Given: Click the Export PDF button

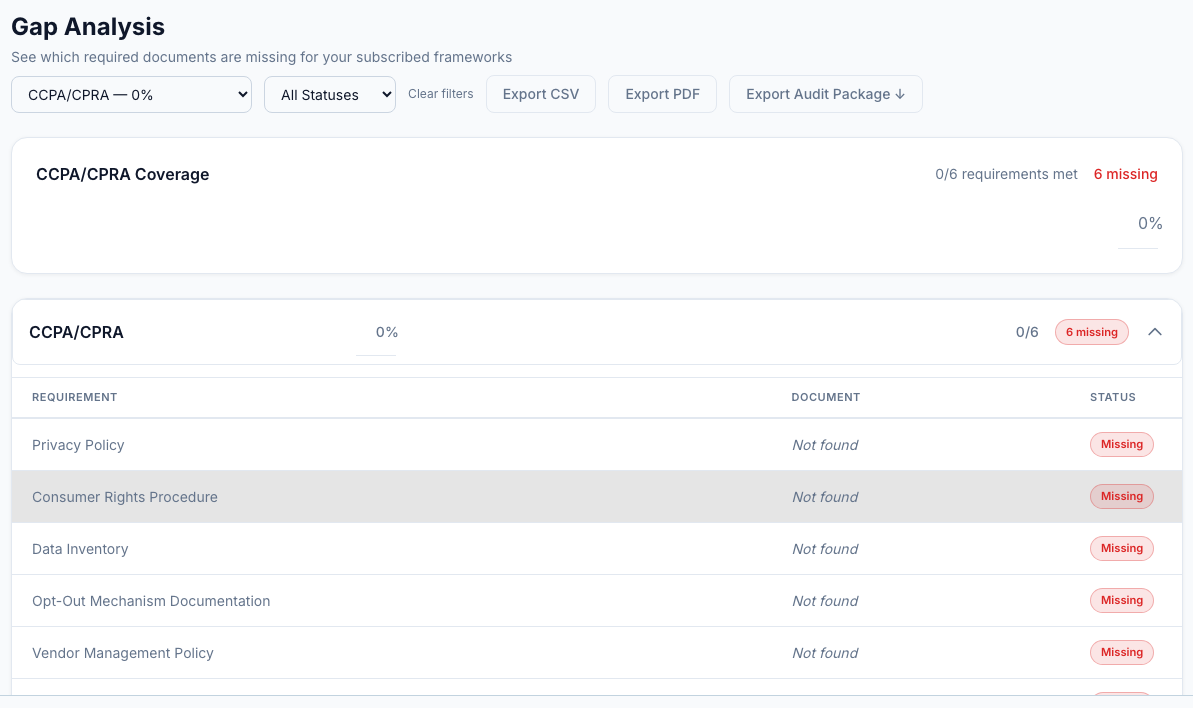Looking at the screenshot, I should (662, 94).
